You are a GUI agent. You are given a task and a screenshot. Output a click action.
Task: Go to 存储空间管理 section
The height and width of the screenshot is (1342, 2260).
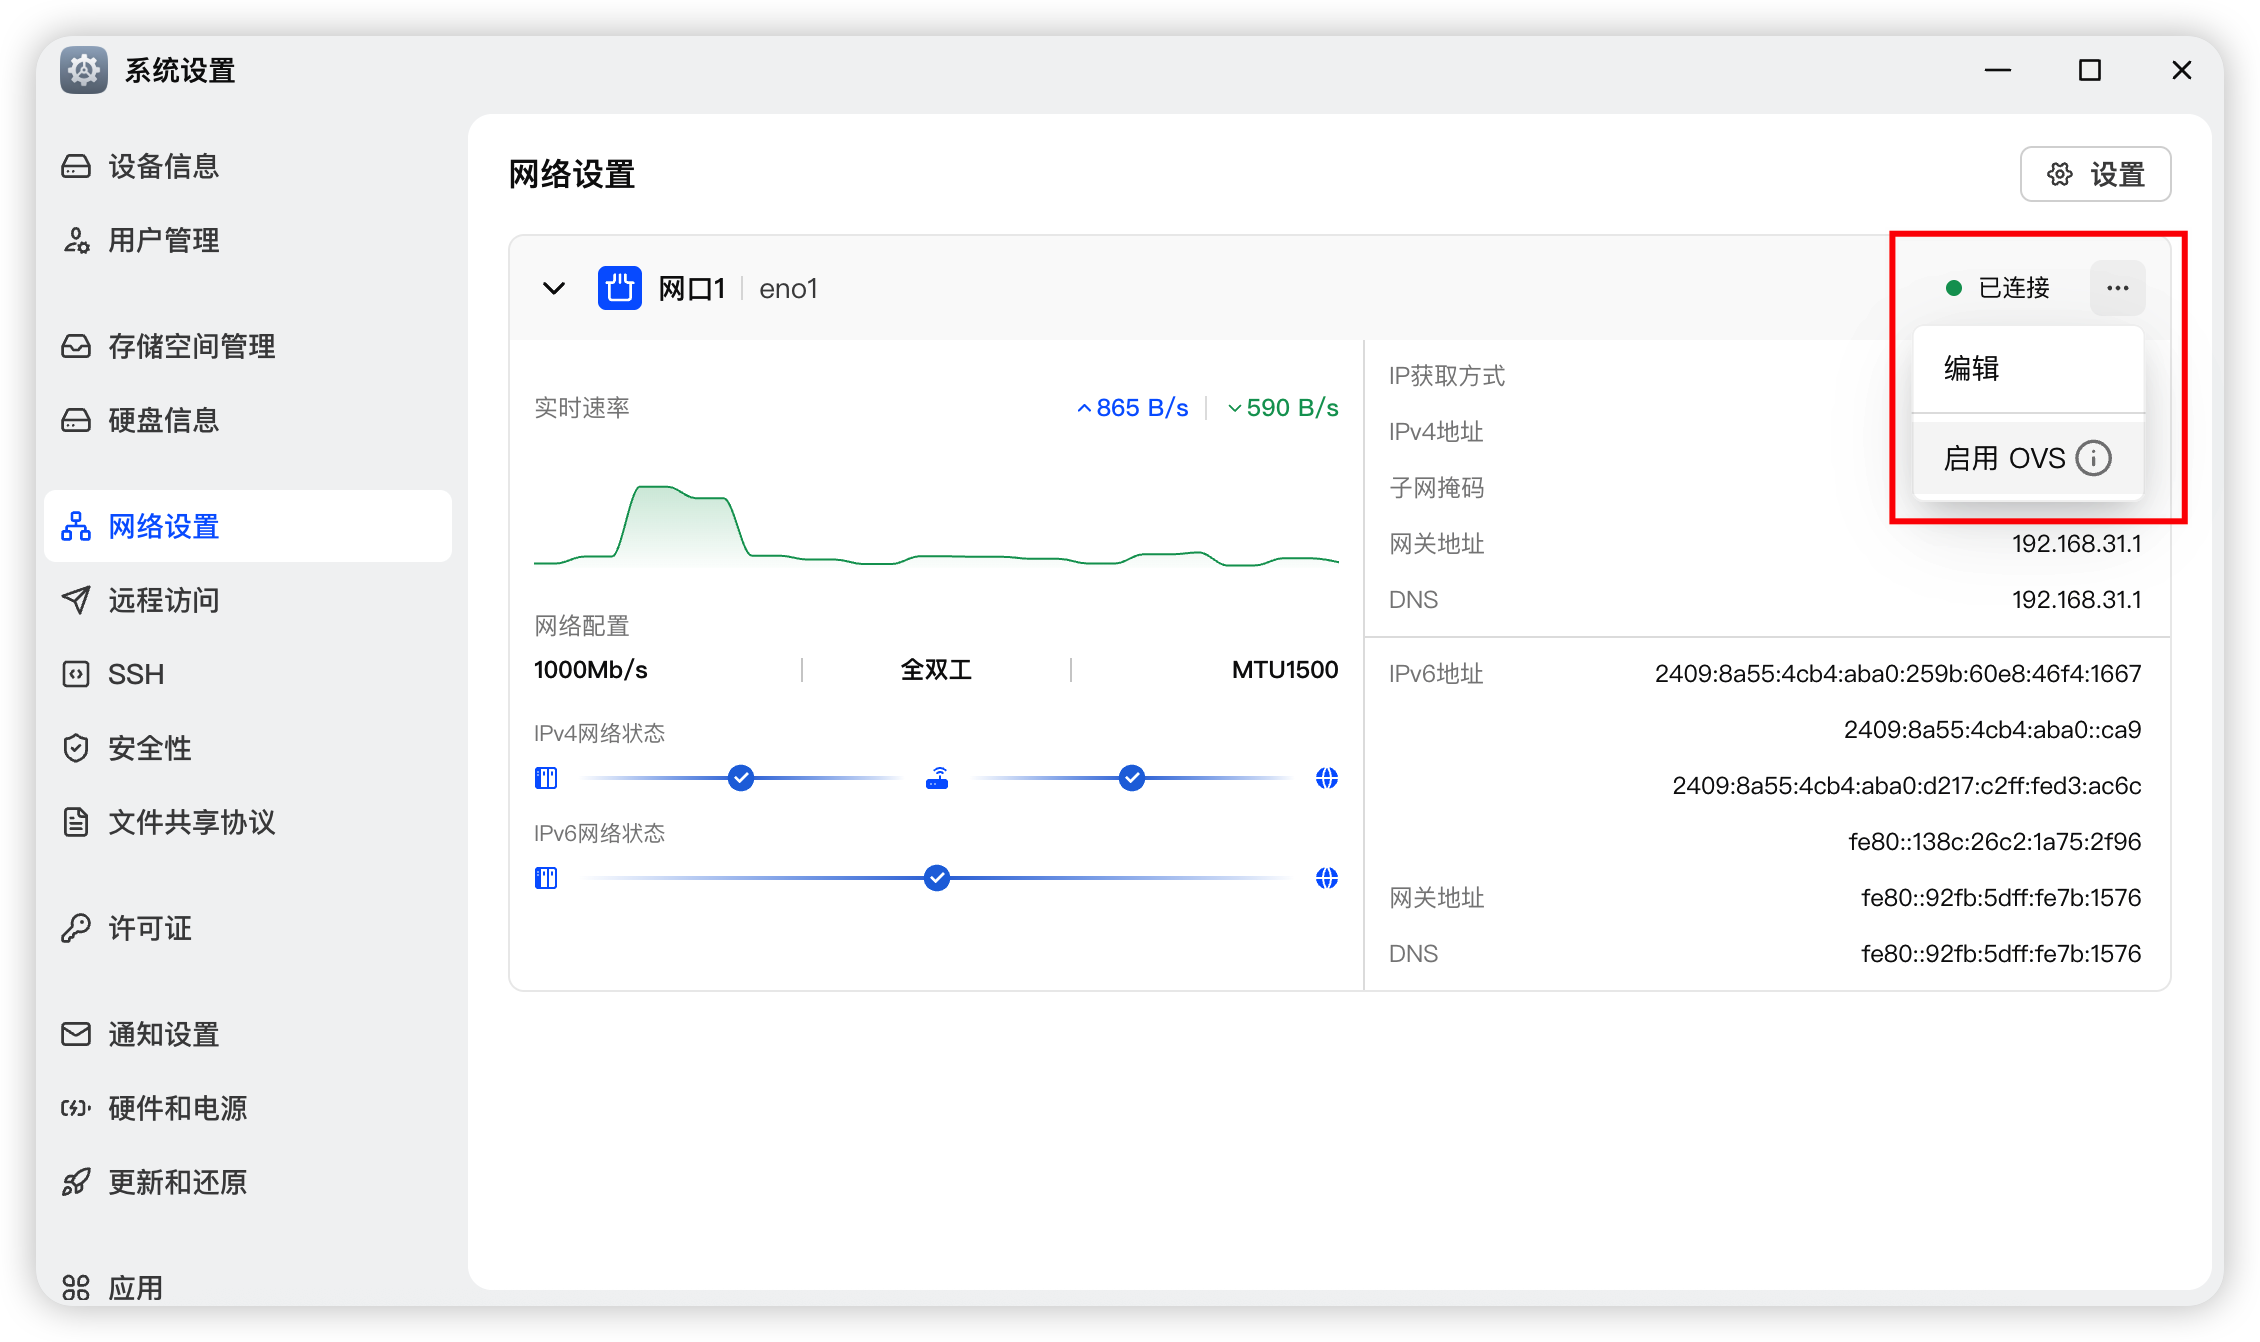coord(191,346)
